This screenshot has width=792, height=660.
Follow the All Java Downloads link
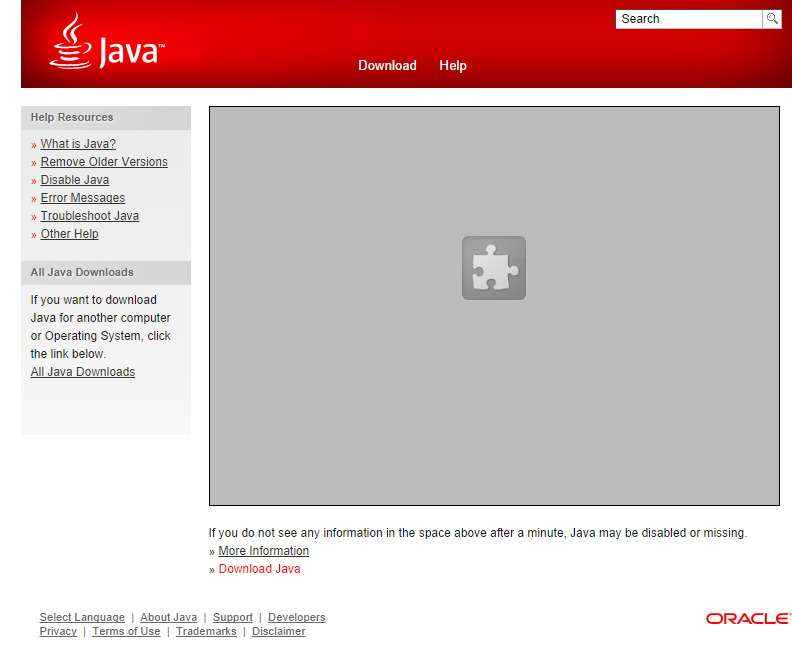83,372
